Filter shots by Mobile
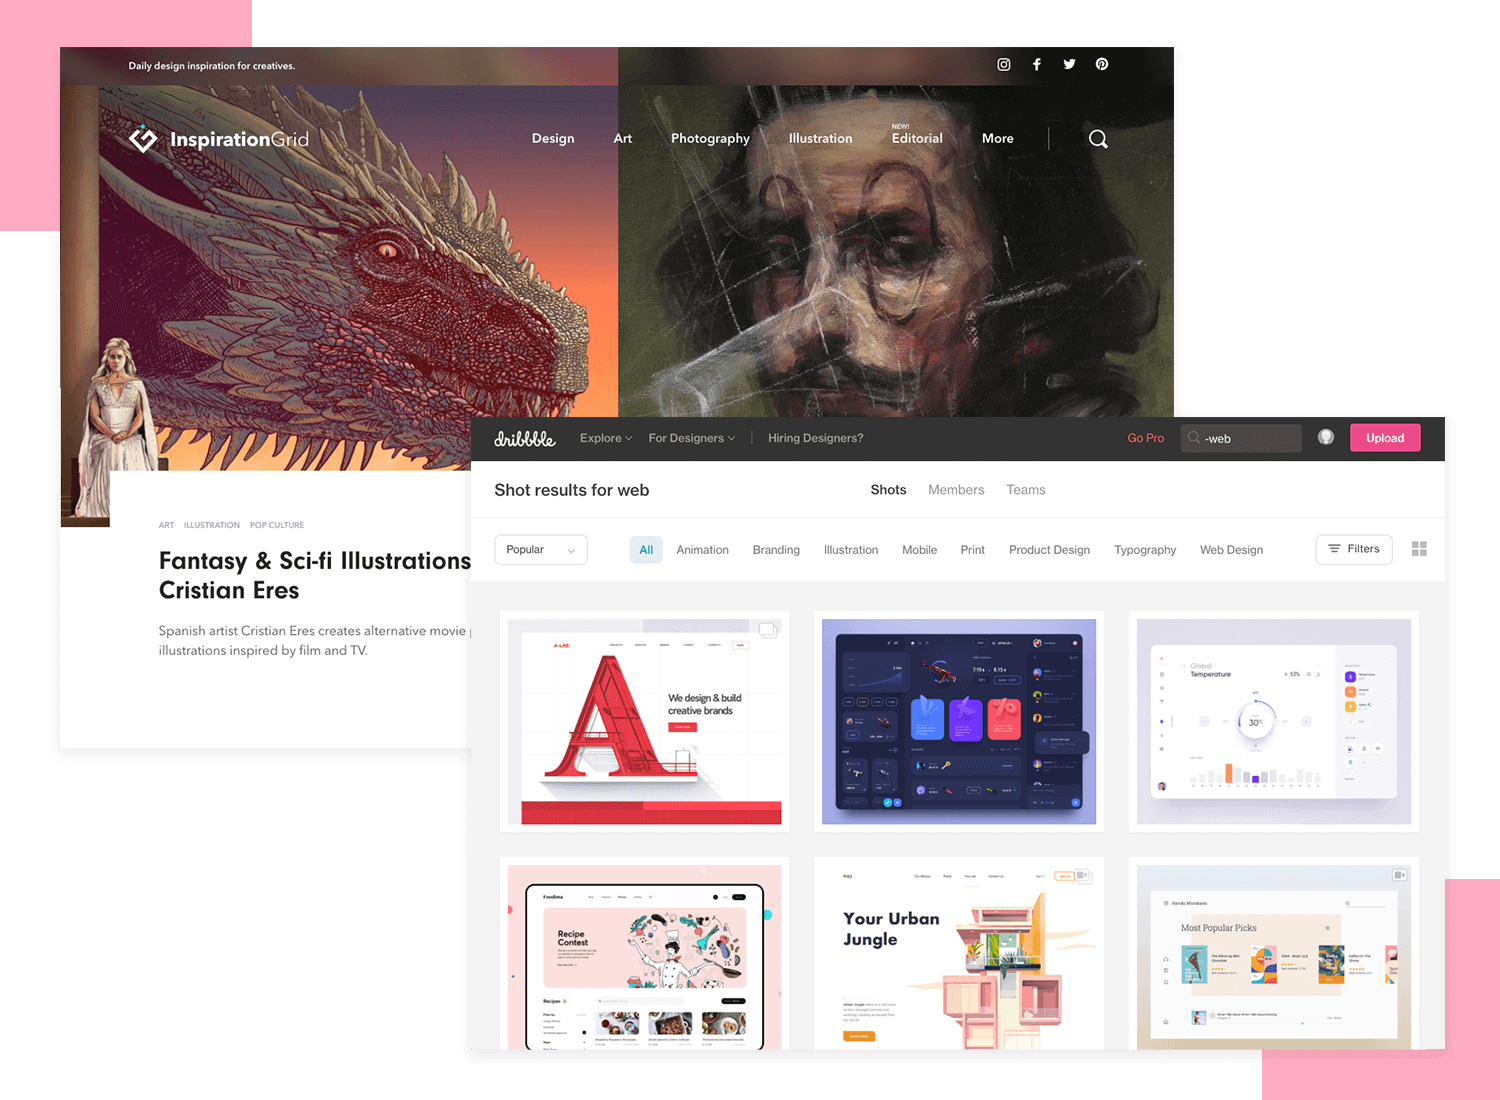Viewport: 1500px width, 1100px height. click(x=920, y=550)
